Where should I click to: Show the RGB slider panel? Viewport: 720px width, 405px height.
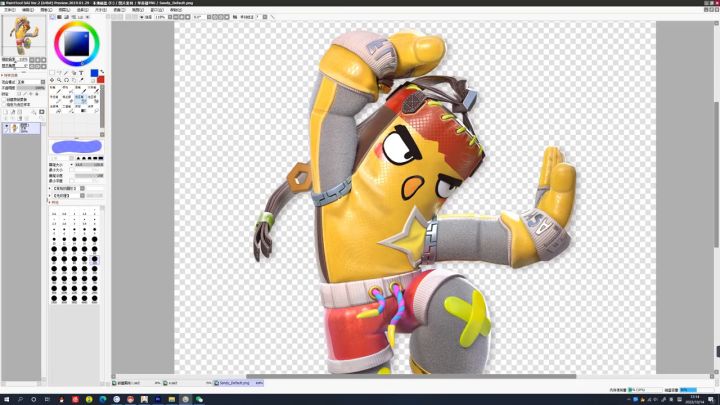[x=59, y=17]
